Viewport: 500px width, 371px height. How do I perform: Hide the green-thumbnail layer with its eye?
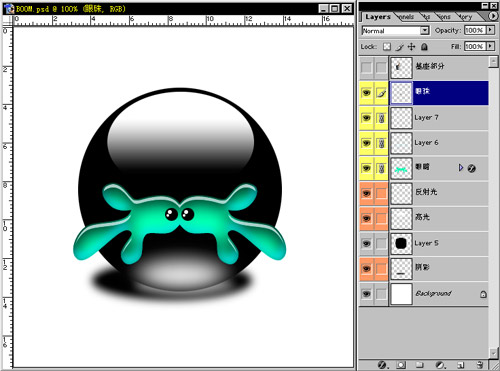coord(366,168)
